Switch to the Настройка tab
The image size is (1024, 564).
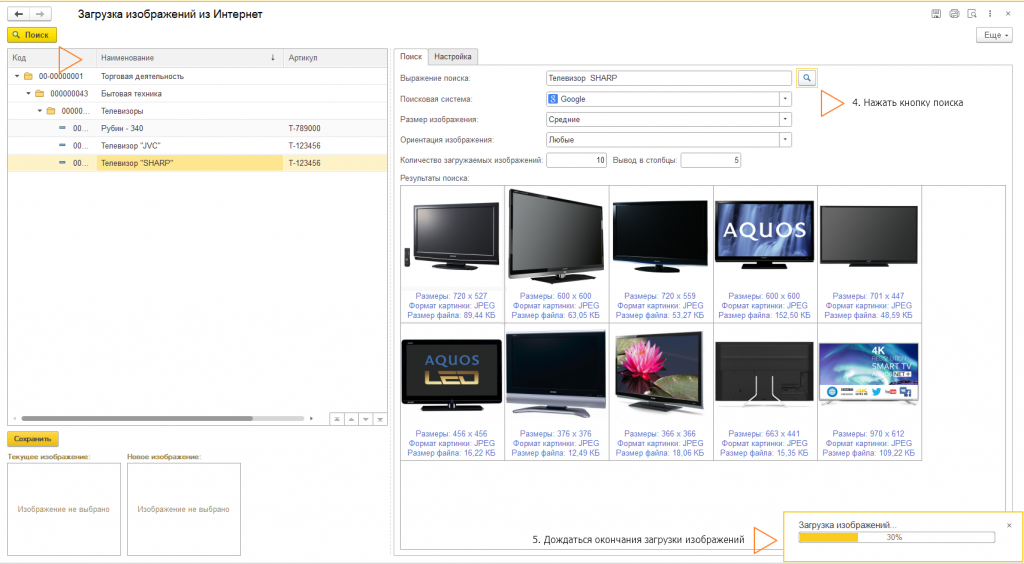tap(453, 56)
